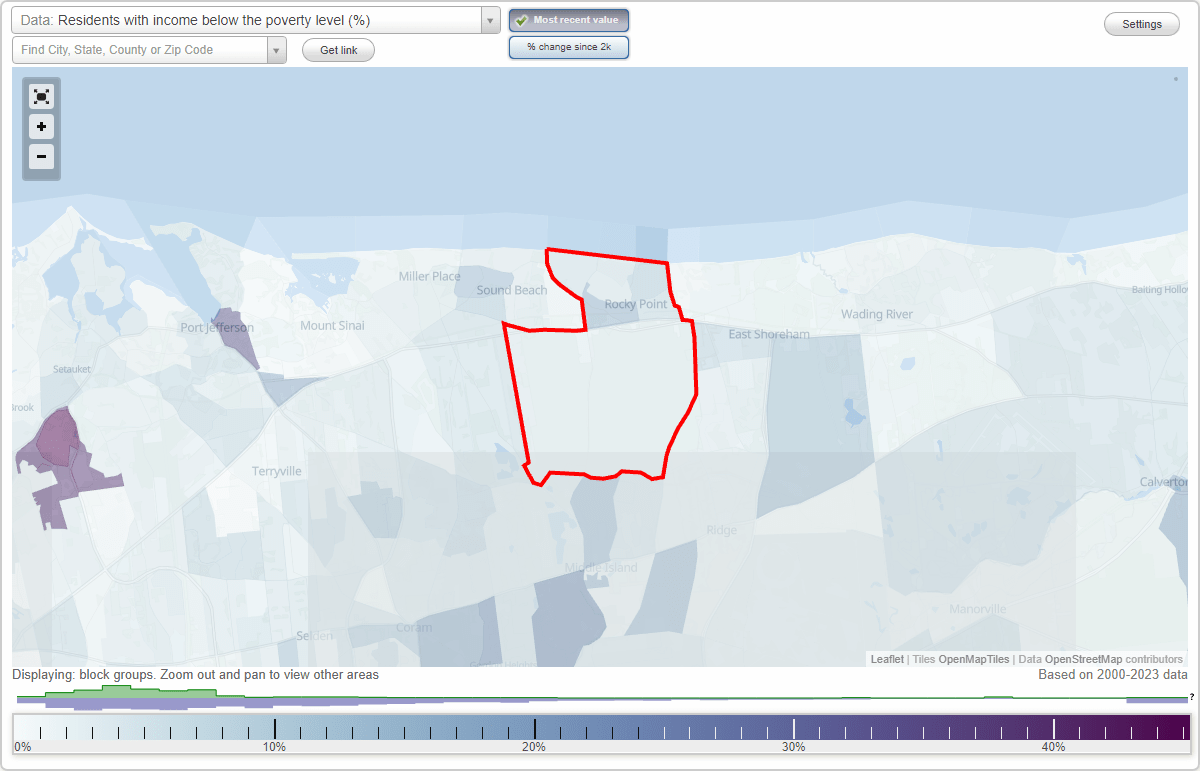This screenshot has height=771, width=1200.
Task: Open the Leaflet attribution link
Action: pyautogui.click(x=887, y=659)
